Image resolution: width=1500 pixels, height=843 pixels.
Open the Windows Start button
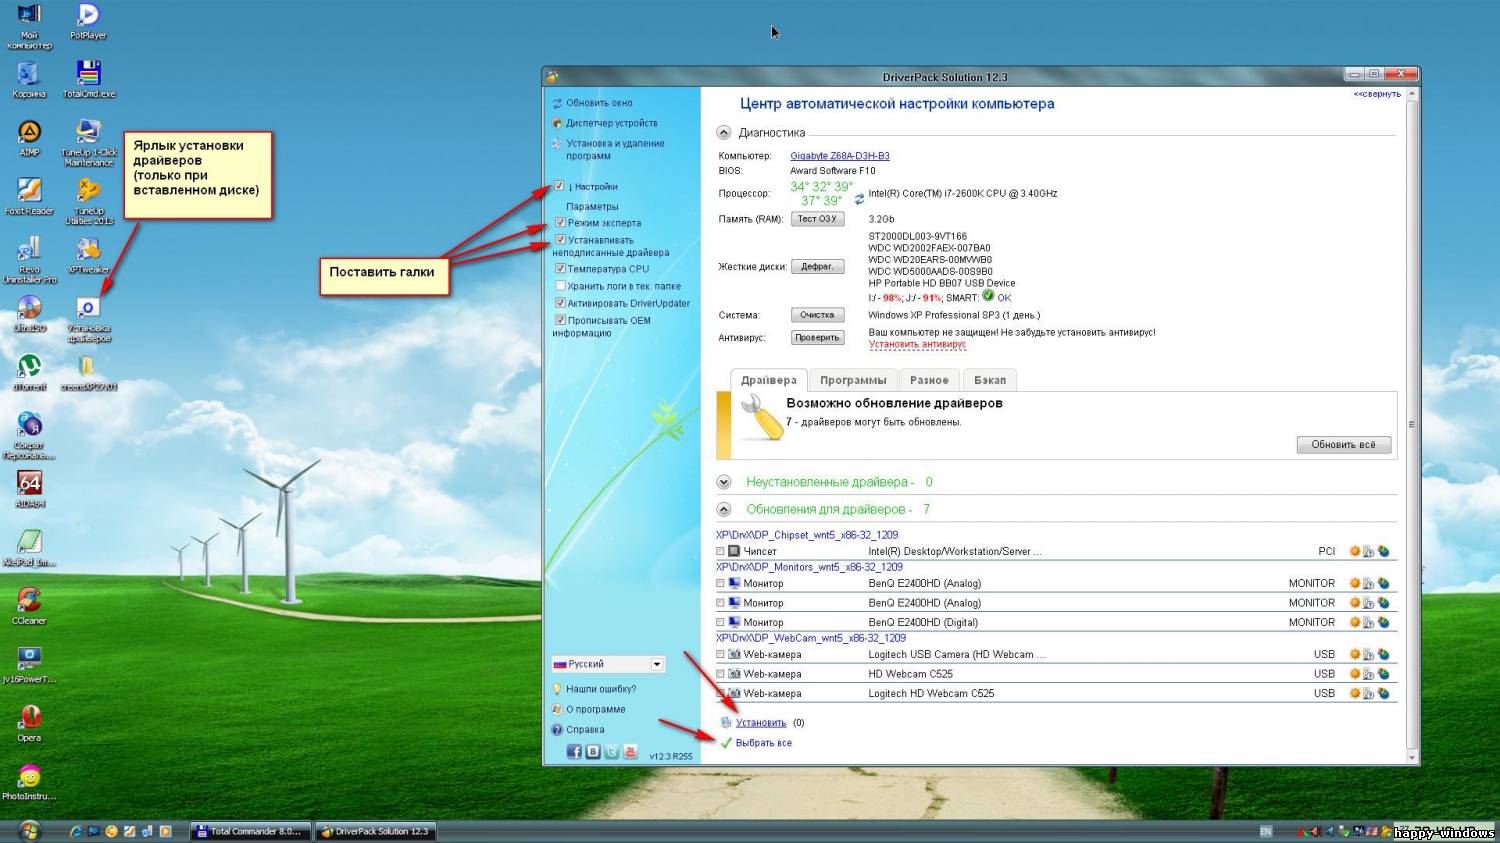[29, 831]
